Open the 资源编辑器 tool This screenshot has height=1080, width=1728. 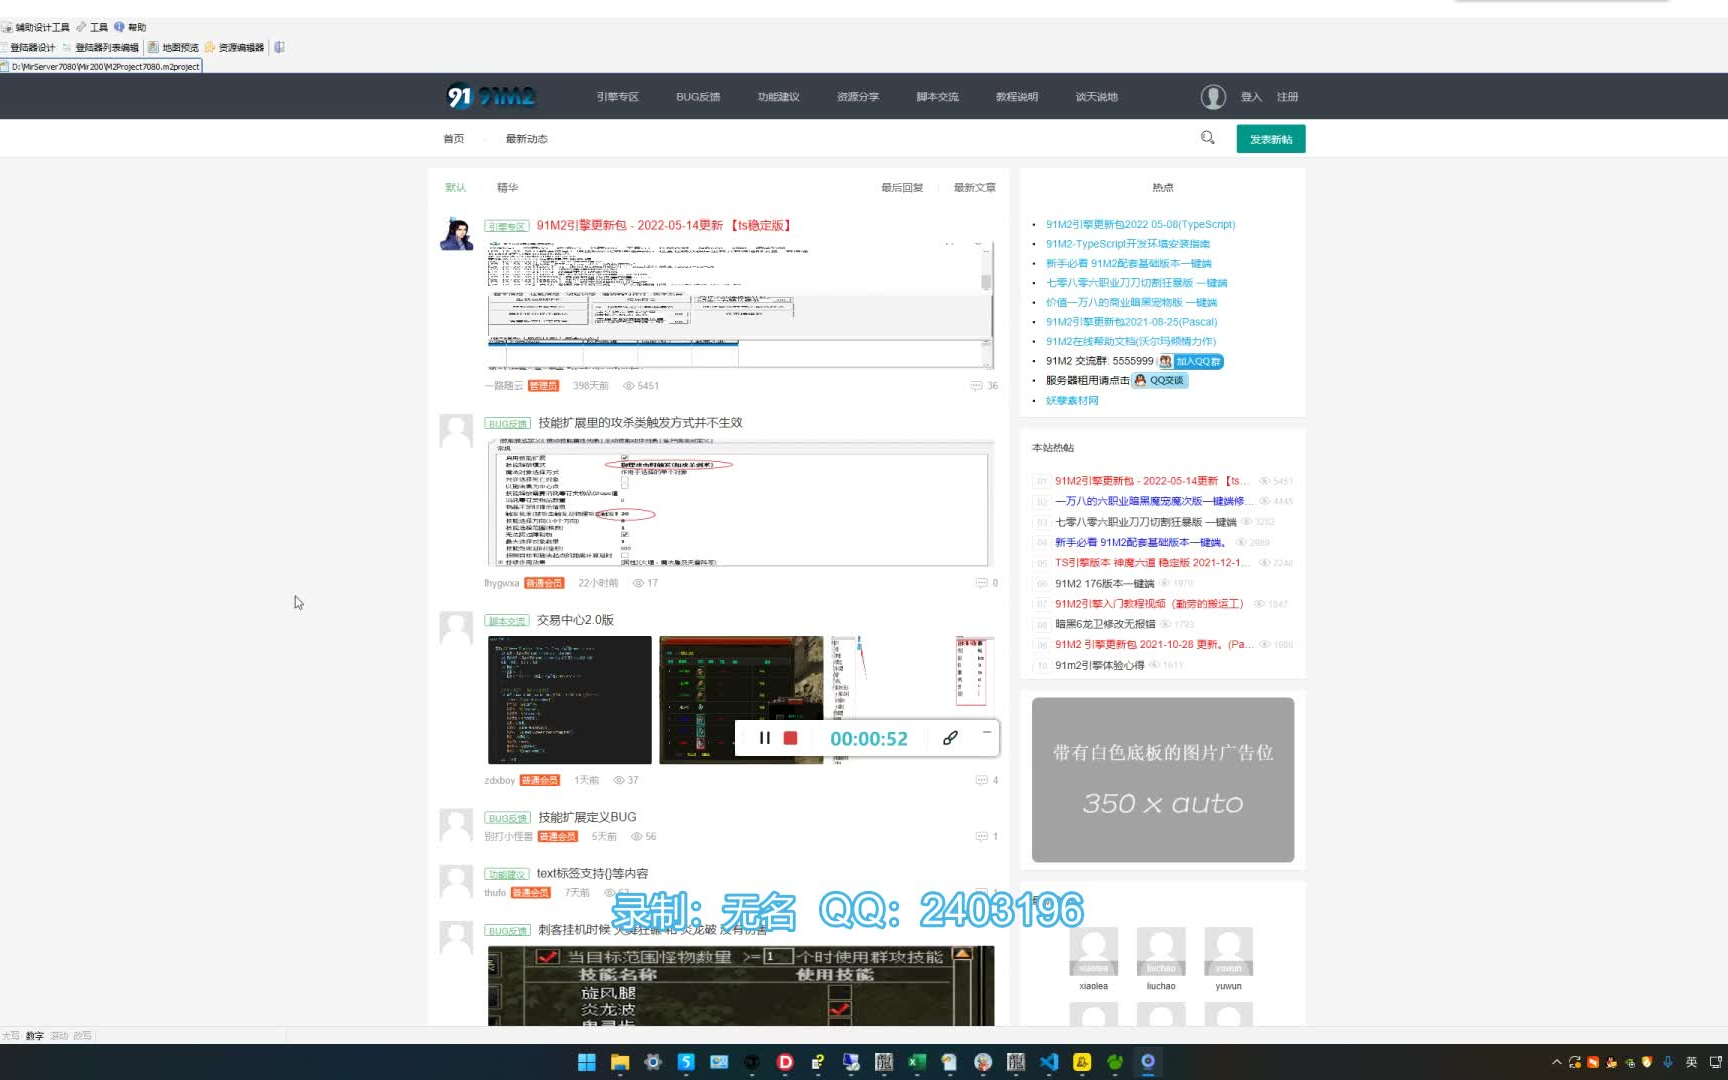(x=235, y=47)
